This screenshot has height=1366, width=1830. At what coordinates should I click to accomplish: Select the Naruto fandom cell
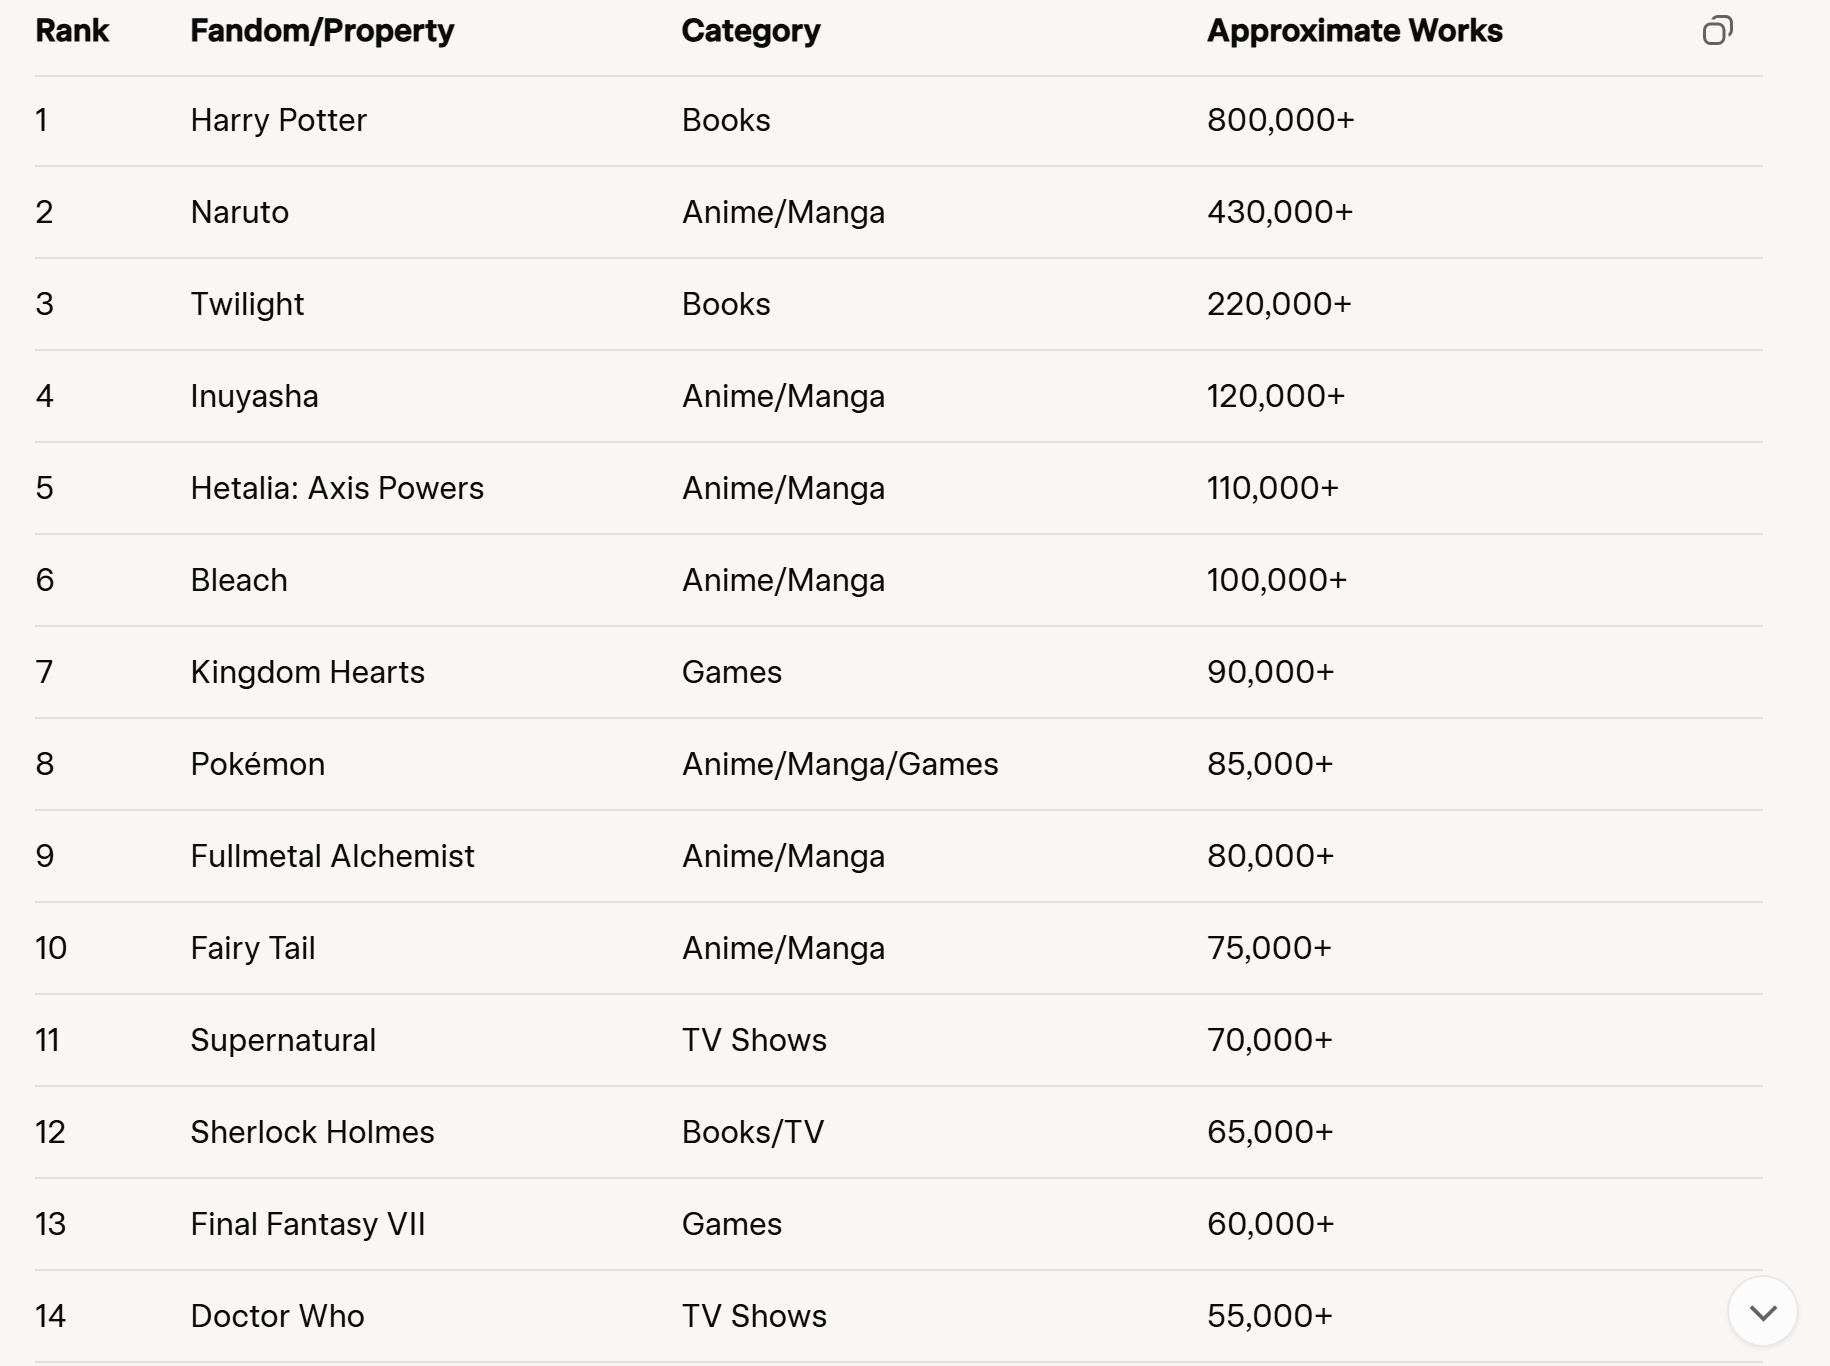coord(239,212)
